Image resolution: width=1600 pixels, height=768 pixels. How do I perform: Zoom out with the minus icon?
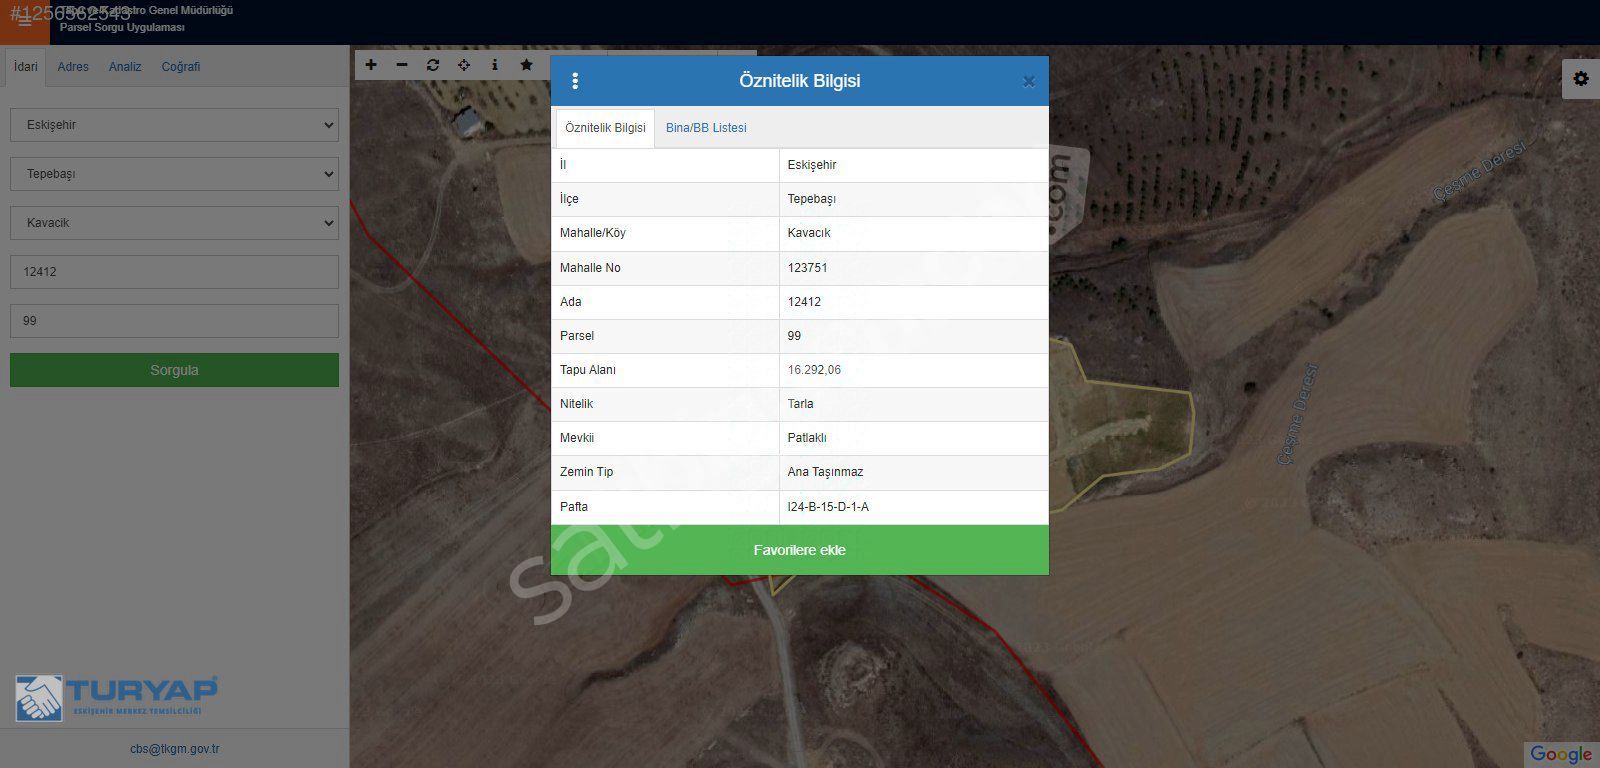[x=402, y=65]
